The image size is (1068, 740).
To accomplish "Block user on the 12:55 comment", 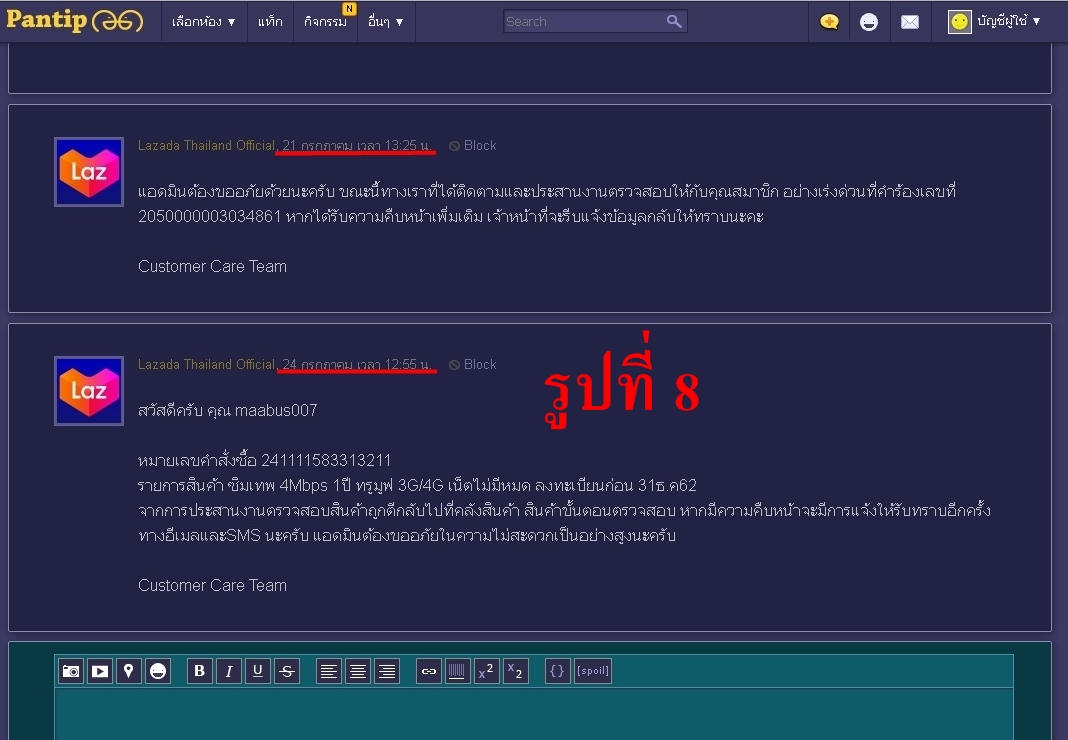I will (473, 365).
